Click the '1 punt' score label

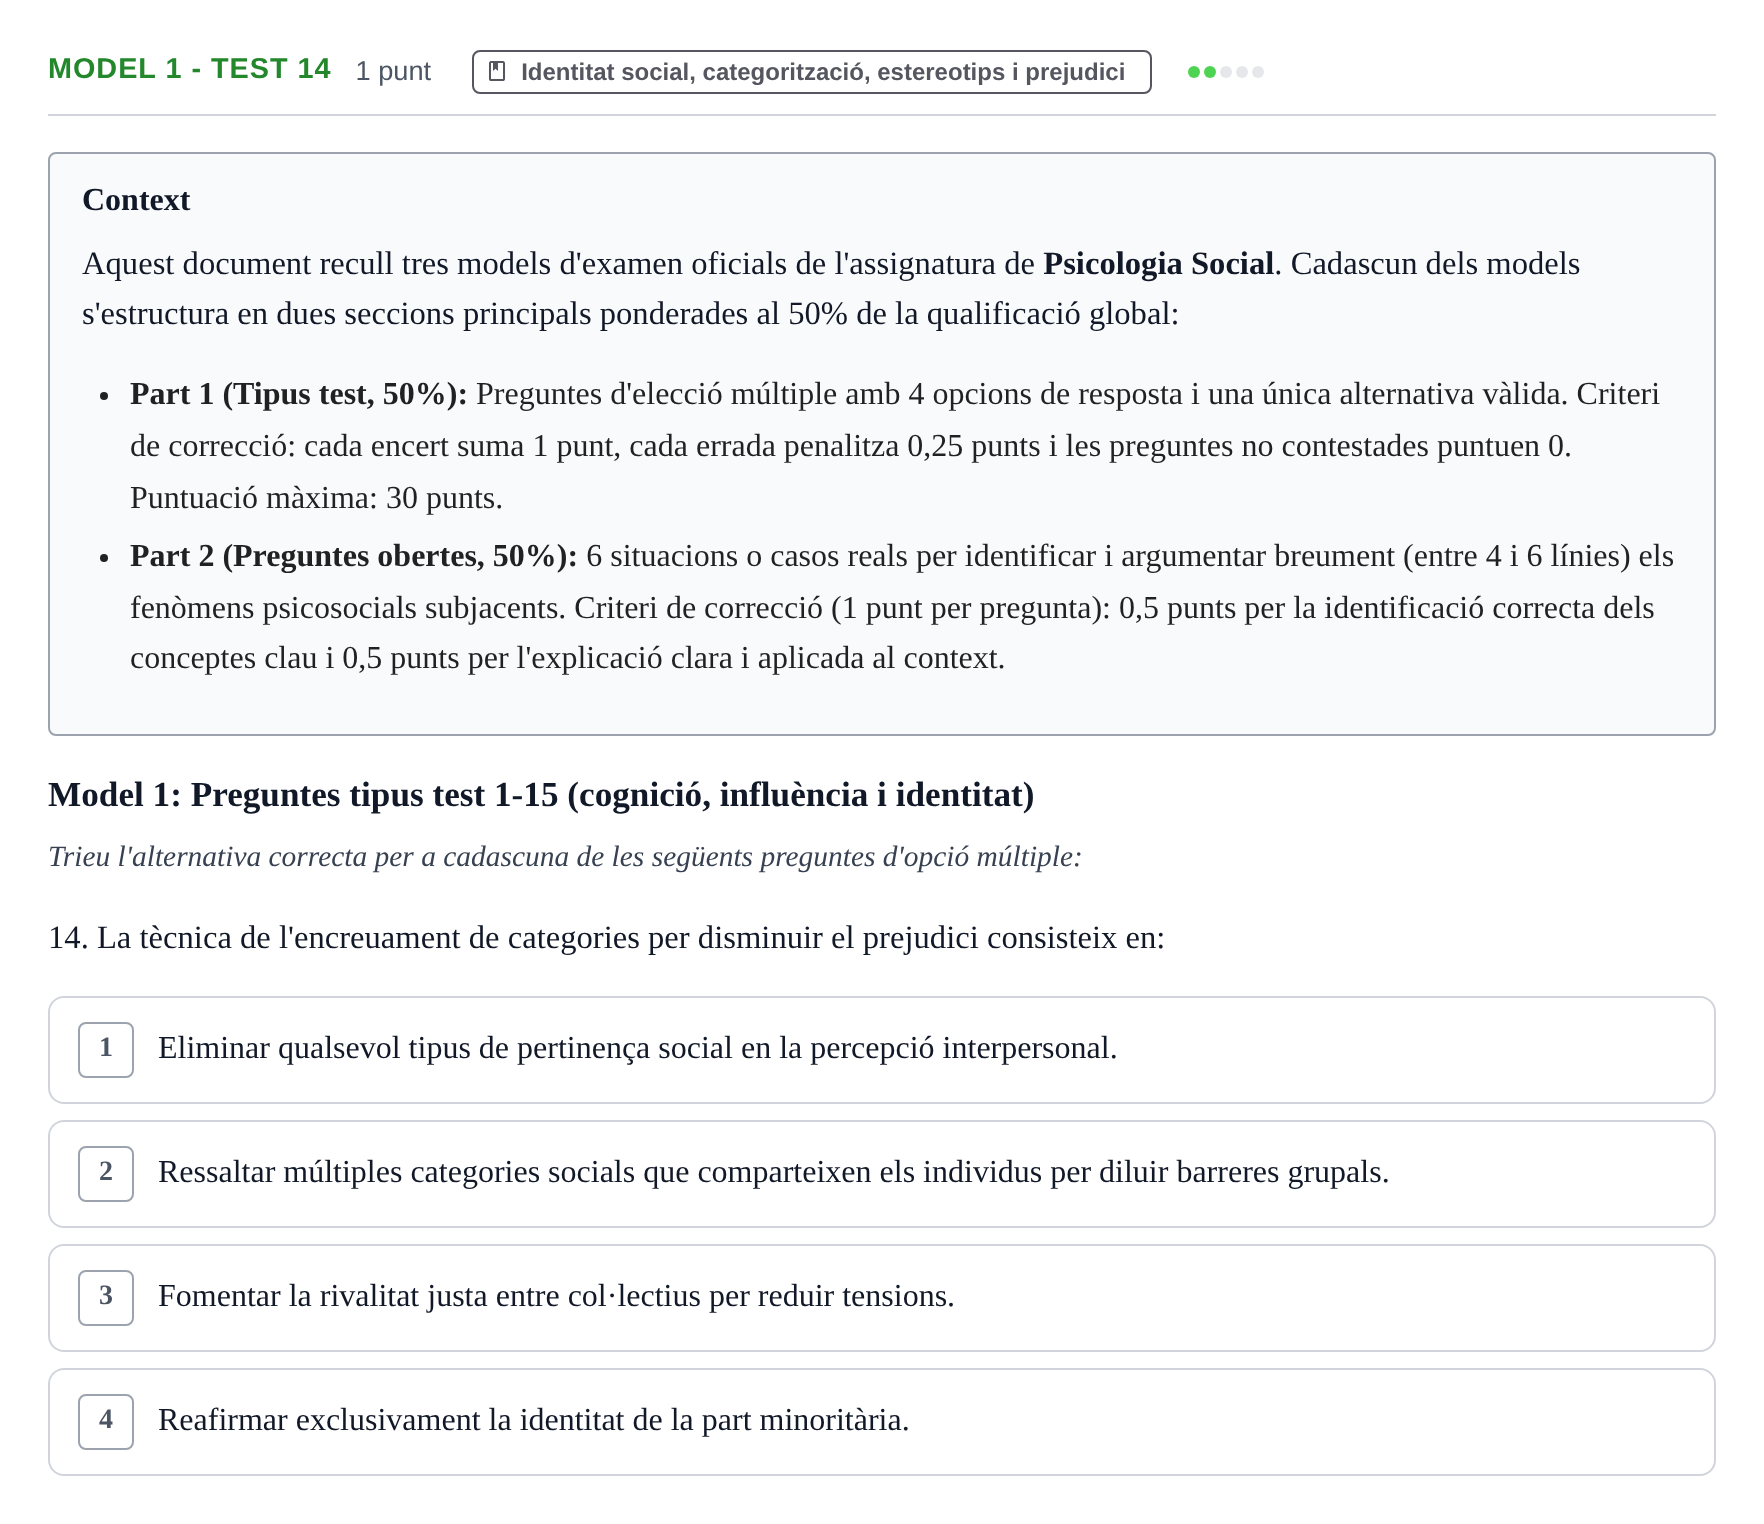393,71
